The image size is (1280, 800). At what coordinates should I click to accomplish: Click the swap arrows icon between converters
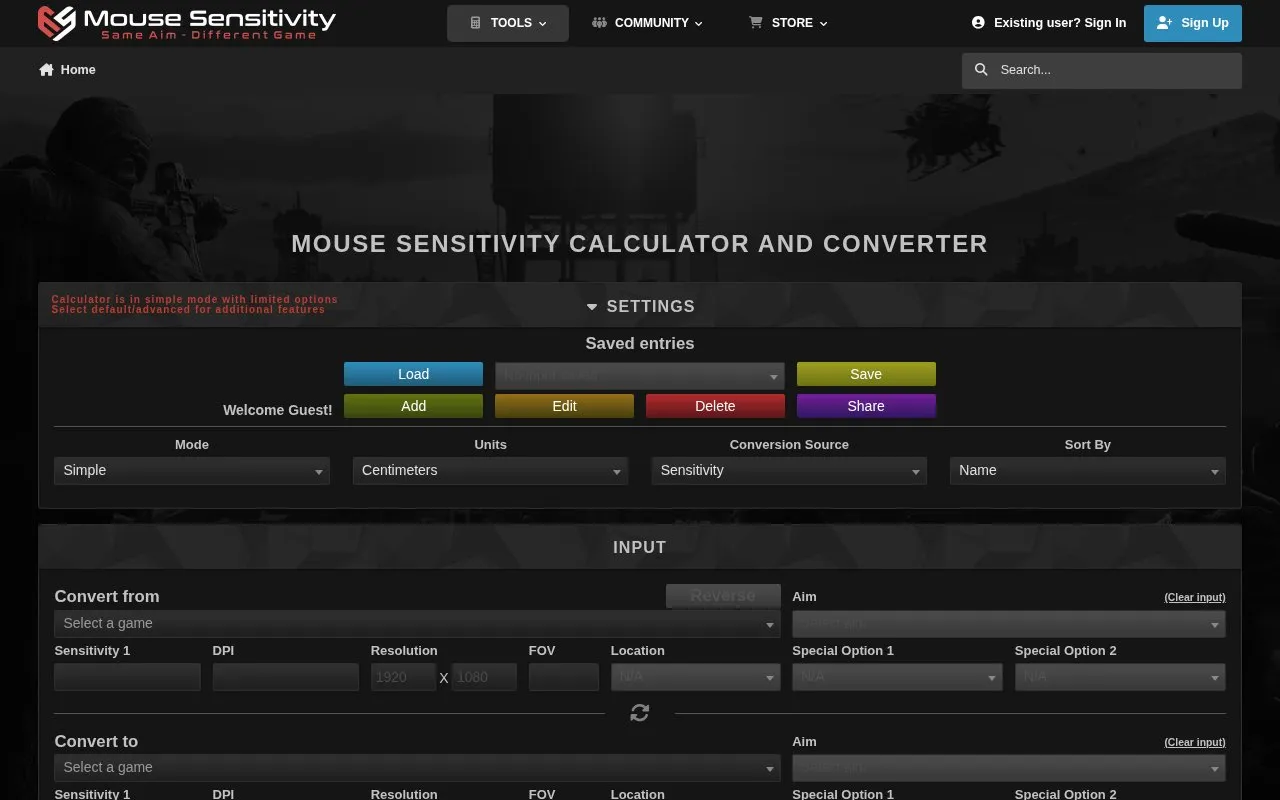(640, 713)
